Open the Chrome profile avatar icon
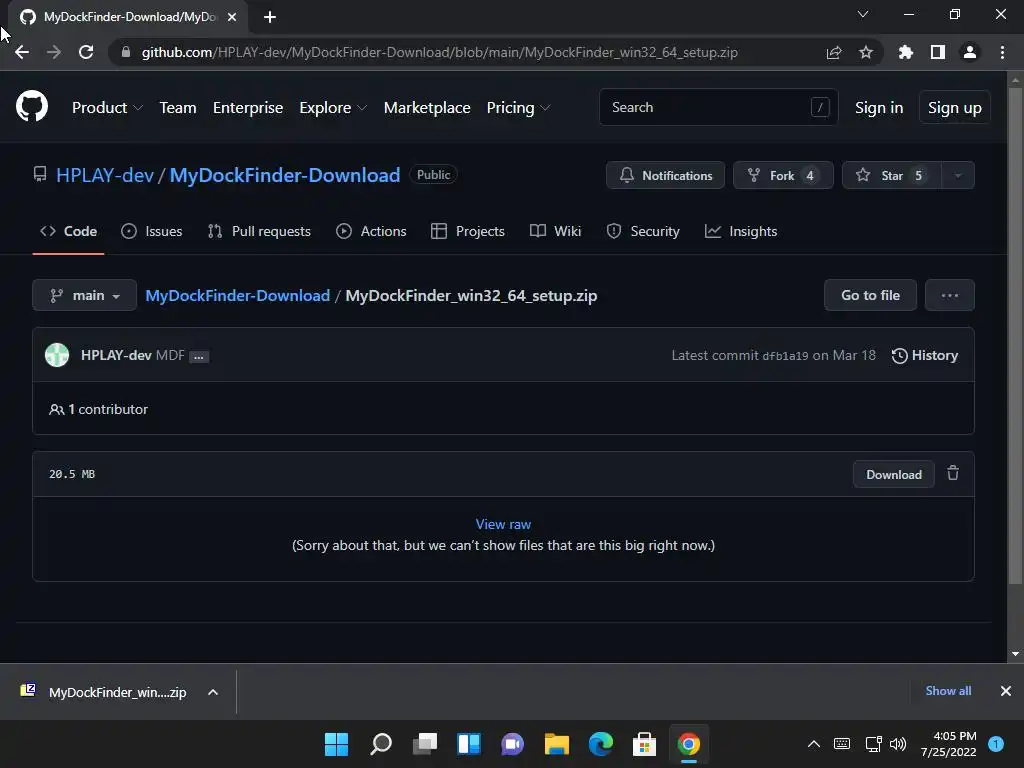 pyautogui.click(x=970, y=52)
